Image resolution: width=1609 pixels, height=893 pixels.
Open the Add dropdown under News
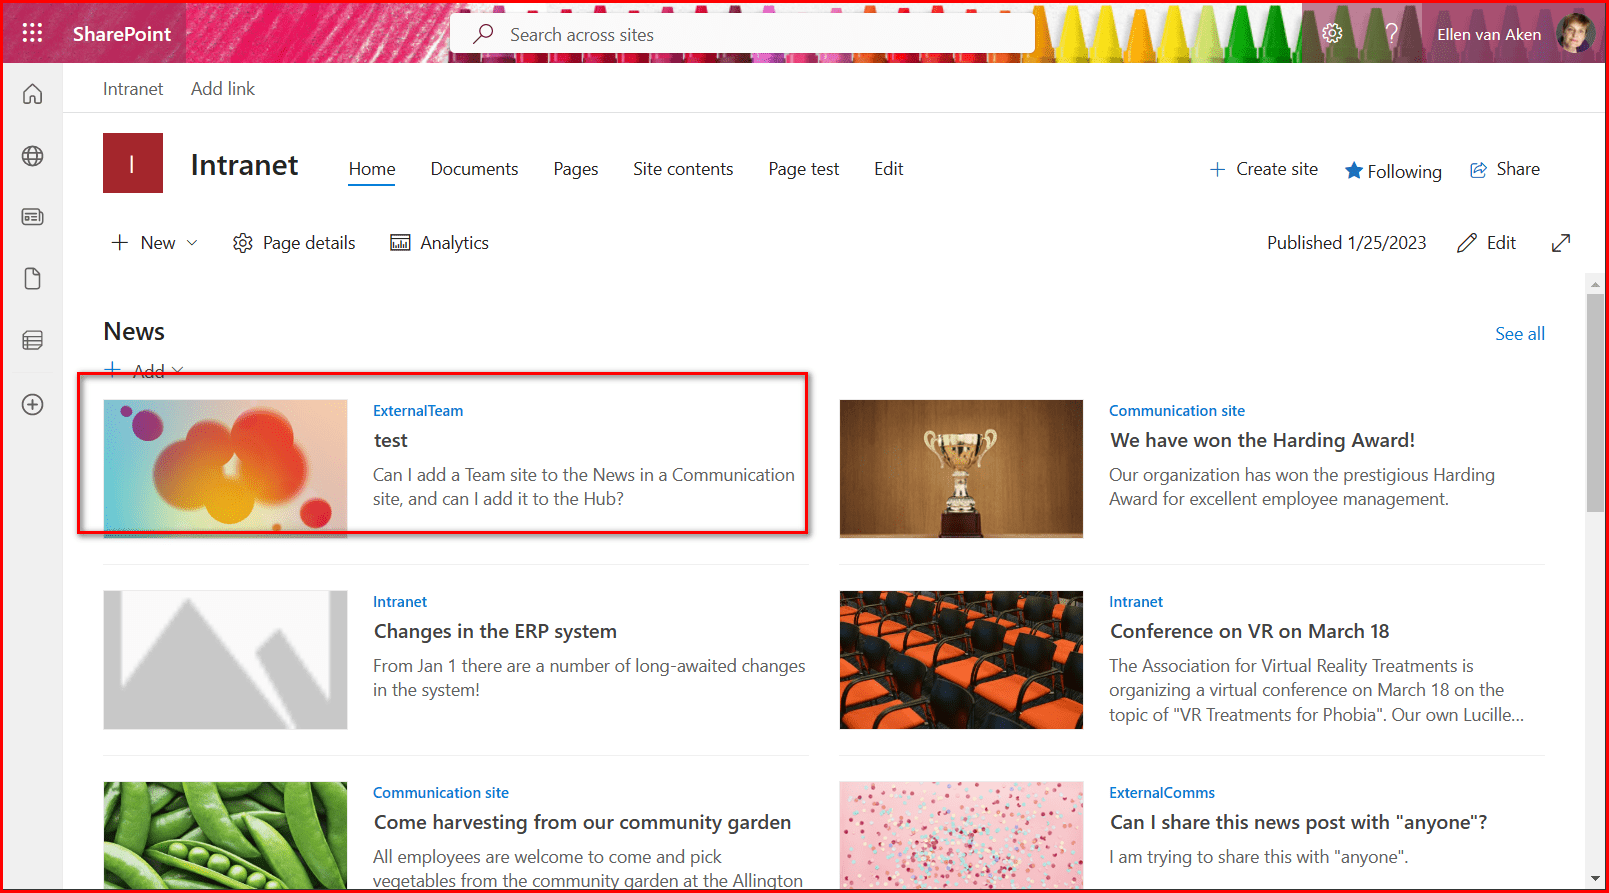pos(144,370)
